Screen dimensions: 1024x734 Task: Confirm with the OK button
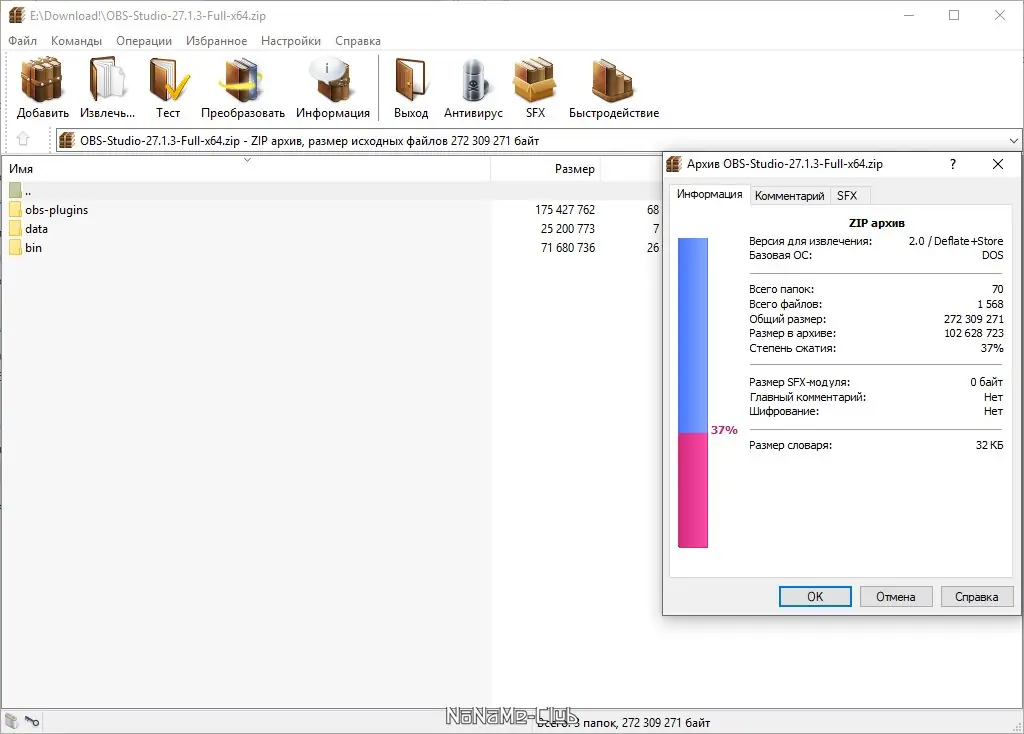(x=815, y=596)
